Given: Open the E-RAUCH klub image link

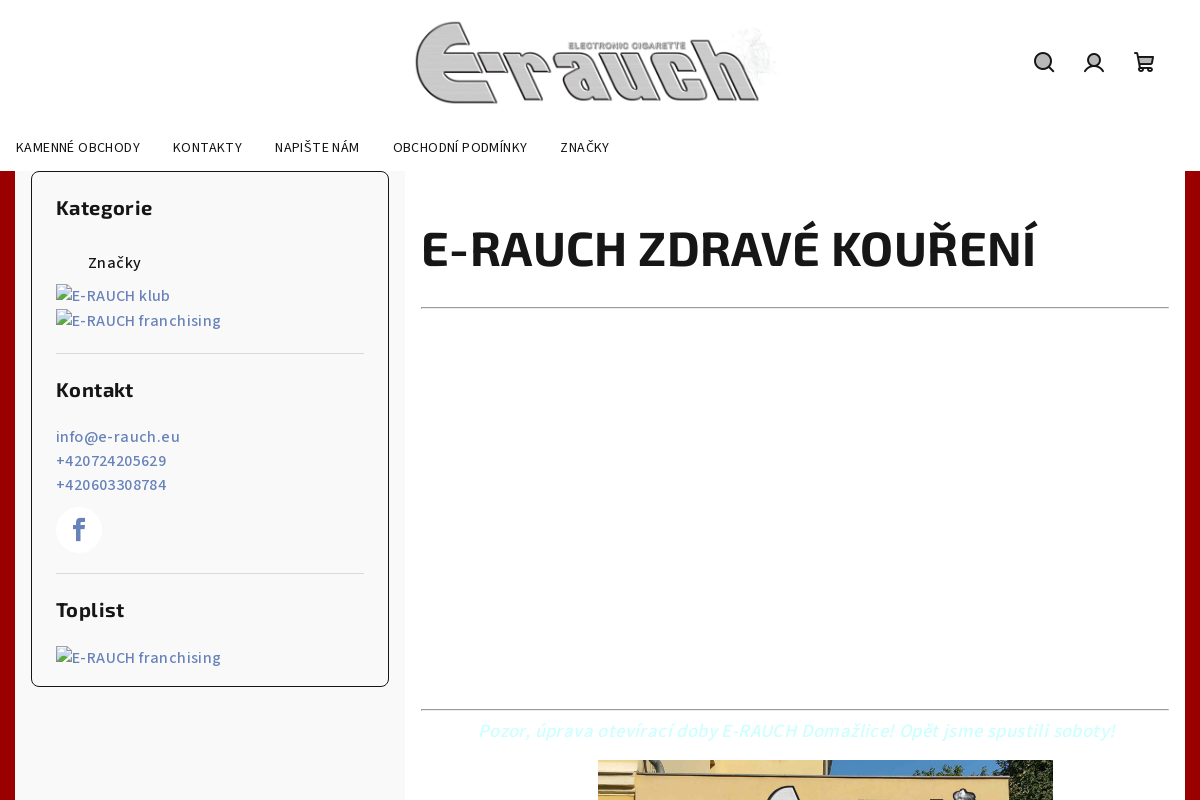Looking at the screenshot, I should [113, 295].
